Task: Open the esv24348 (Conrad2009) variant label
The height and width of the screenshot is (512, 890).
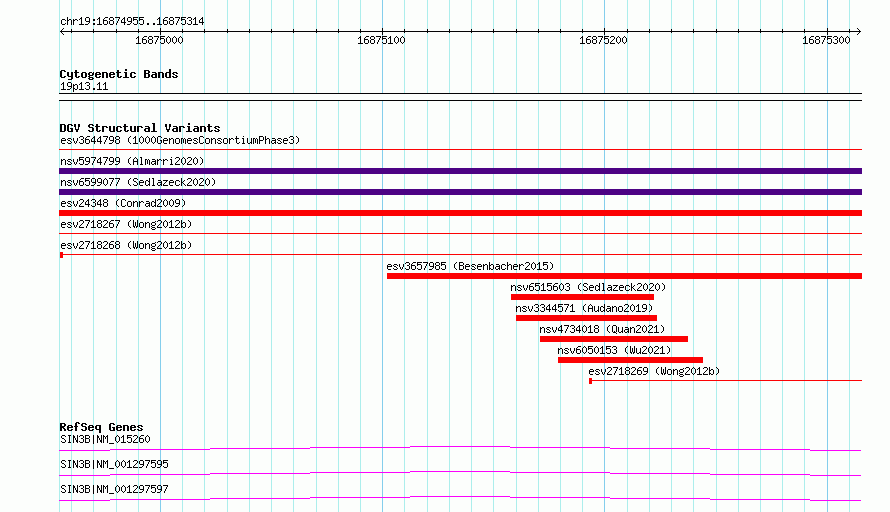Action: point(123,203)
